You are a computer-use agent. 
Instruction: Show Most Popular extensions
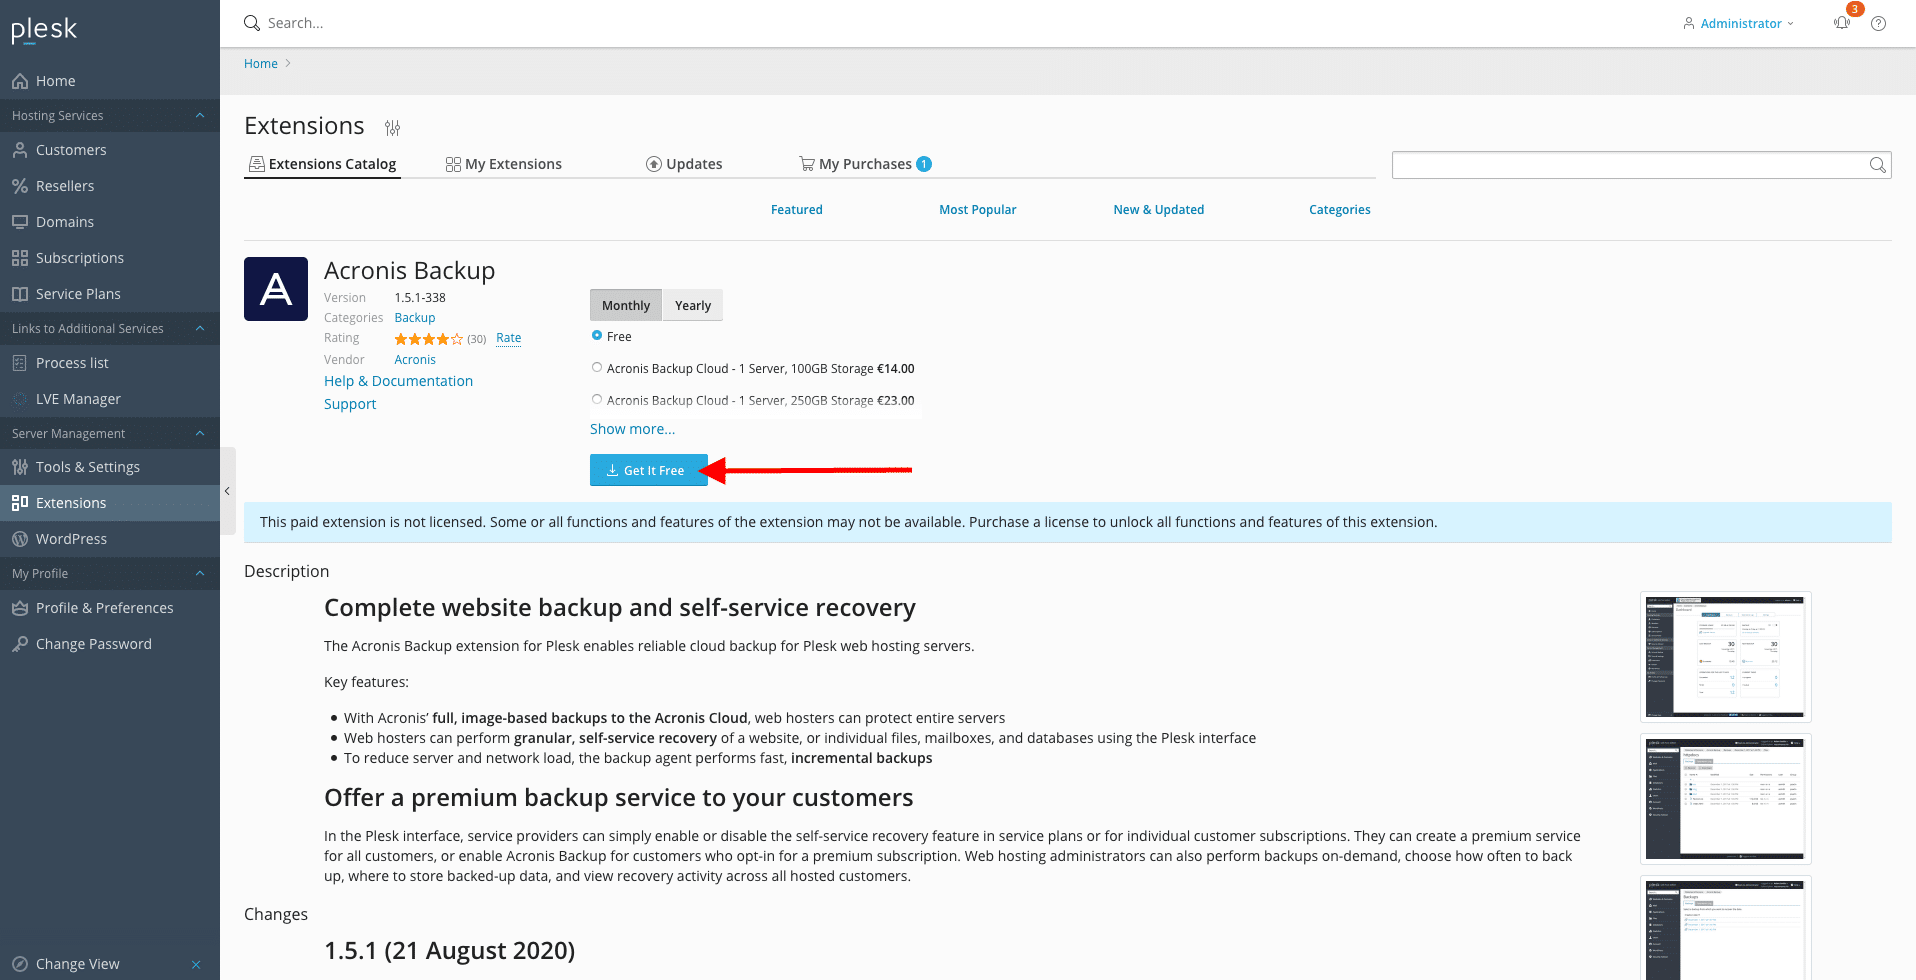pos(977,210)
